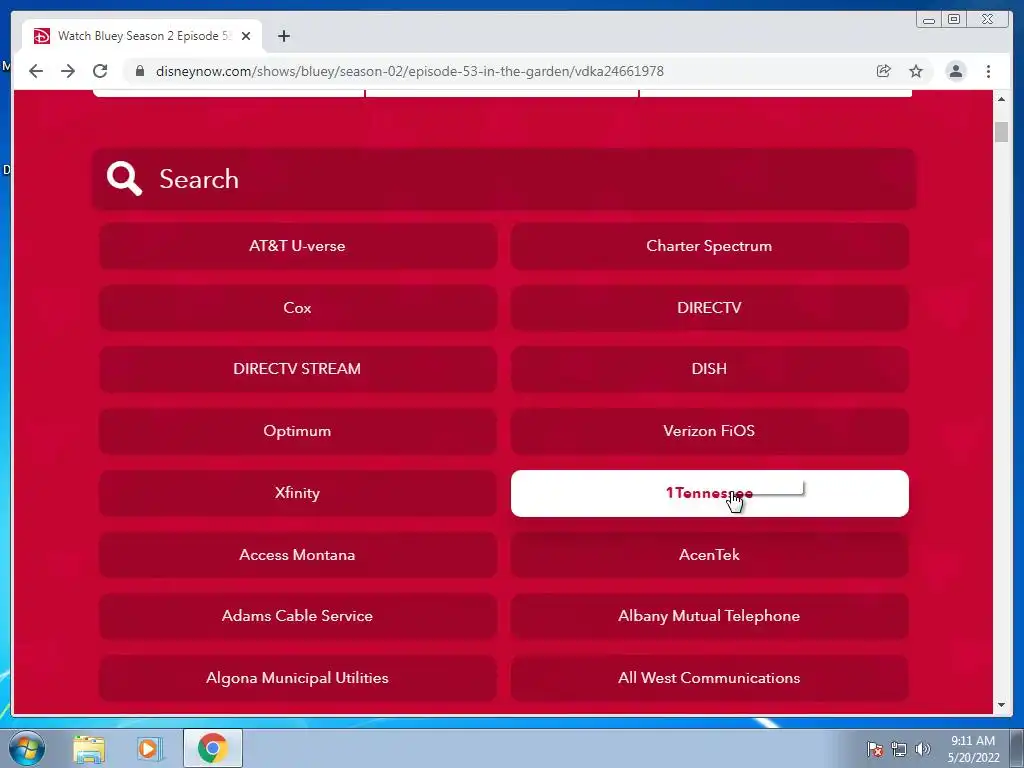This screenshot has height=768, width=1024.
Task: Select All West Communications provider
Action: pos(709,678)
